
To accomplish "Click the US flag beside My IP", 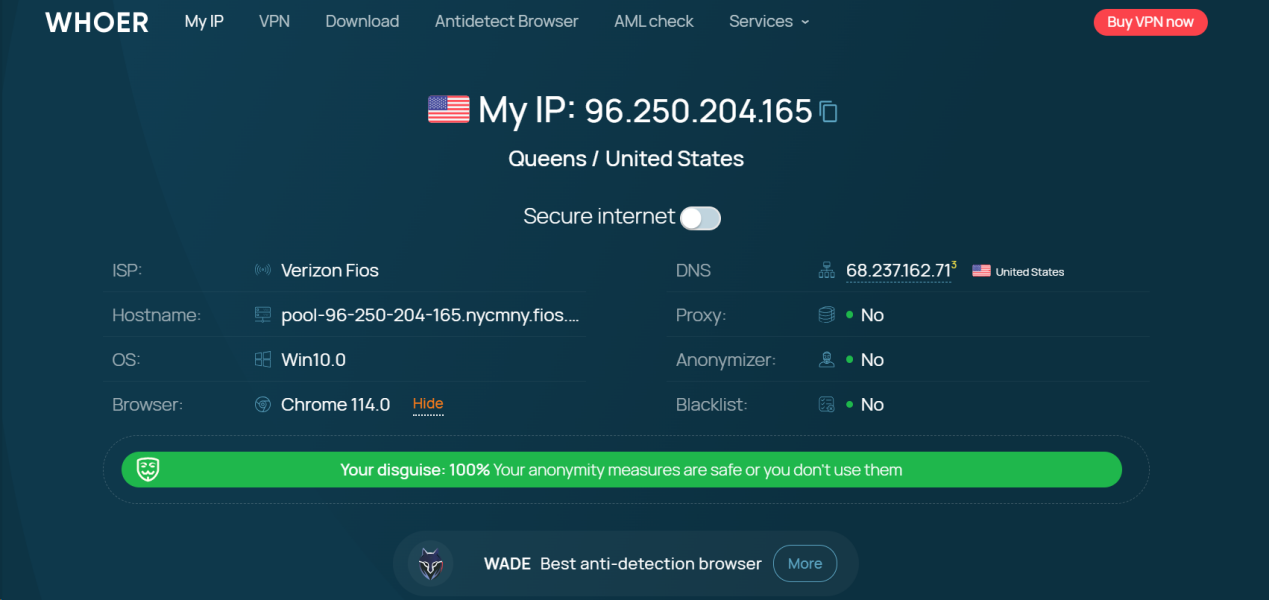I will pos(449,109).
